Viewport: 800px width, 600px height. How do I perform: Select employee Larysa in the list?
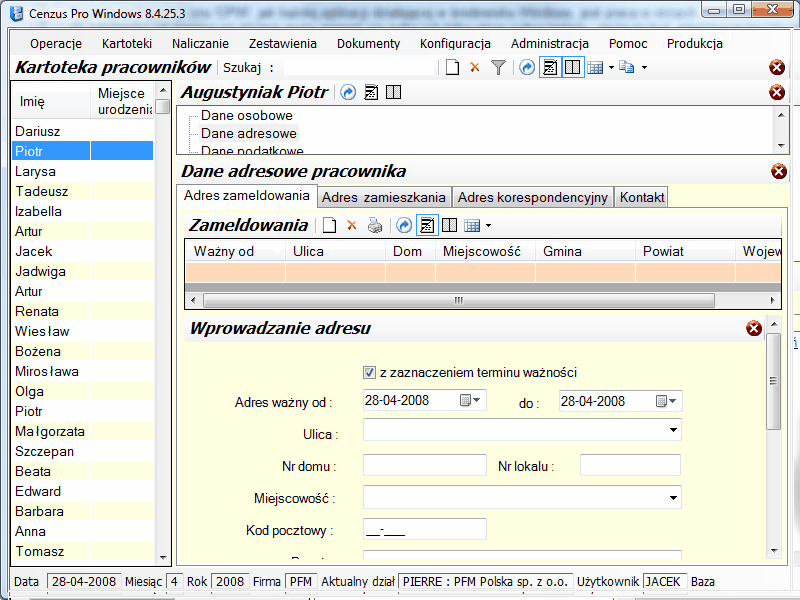[35, 171]
